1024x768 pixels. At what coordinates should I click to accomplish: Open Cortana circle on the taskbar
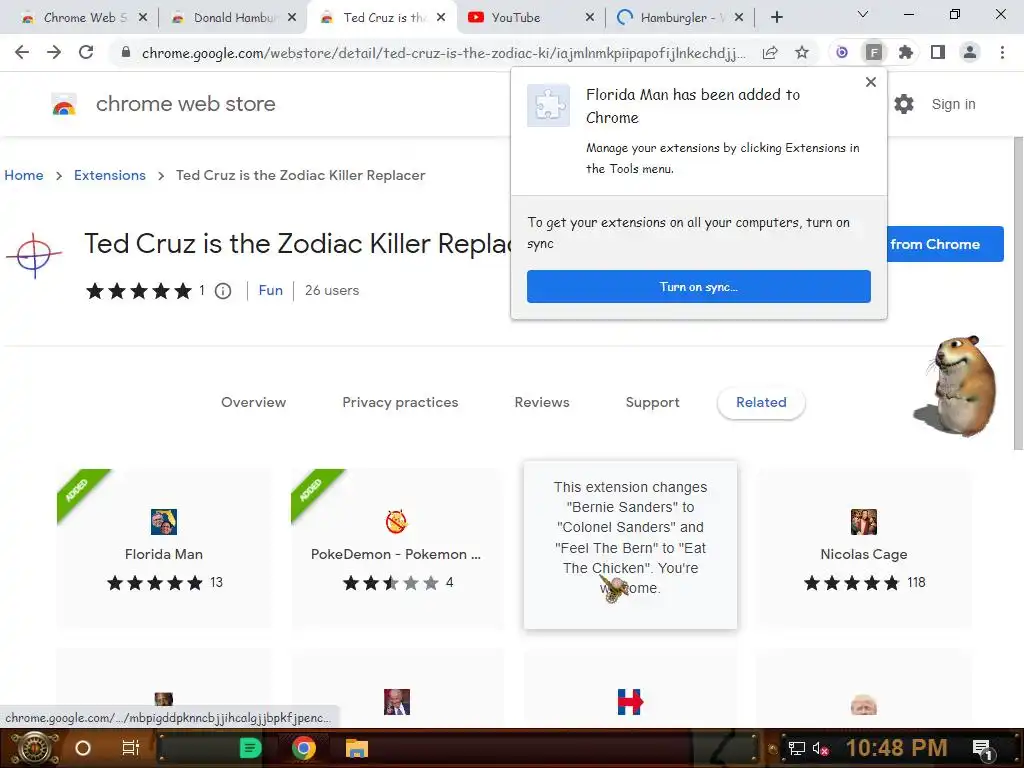[x=83, y=748]
